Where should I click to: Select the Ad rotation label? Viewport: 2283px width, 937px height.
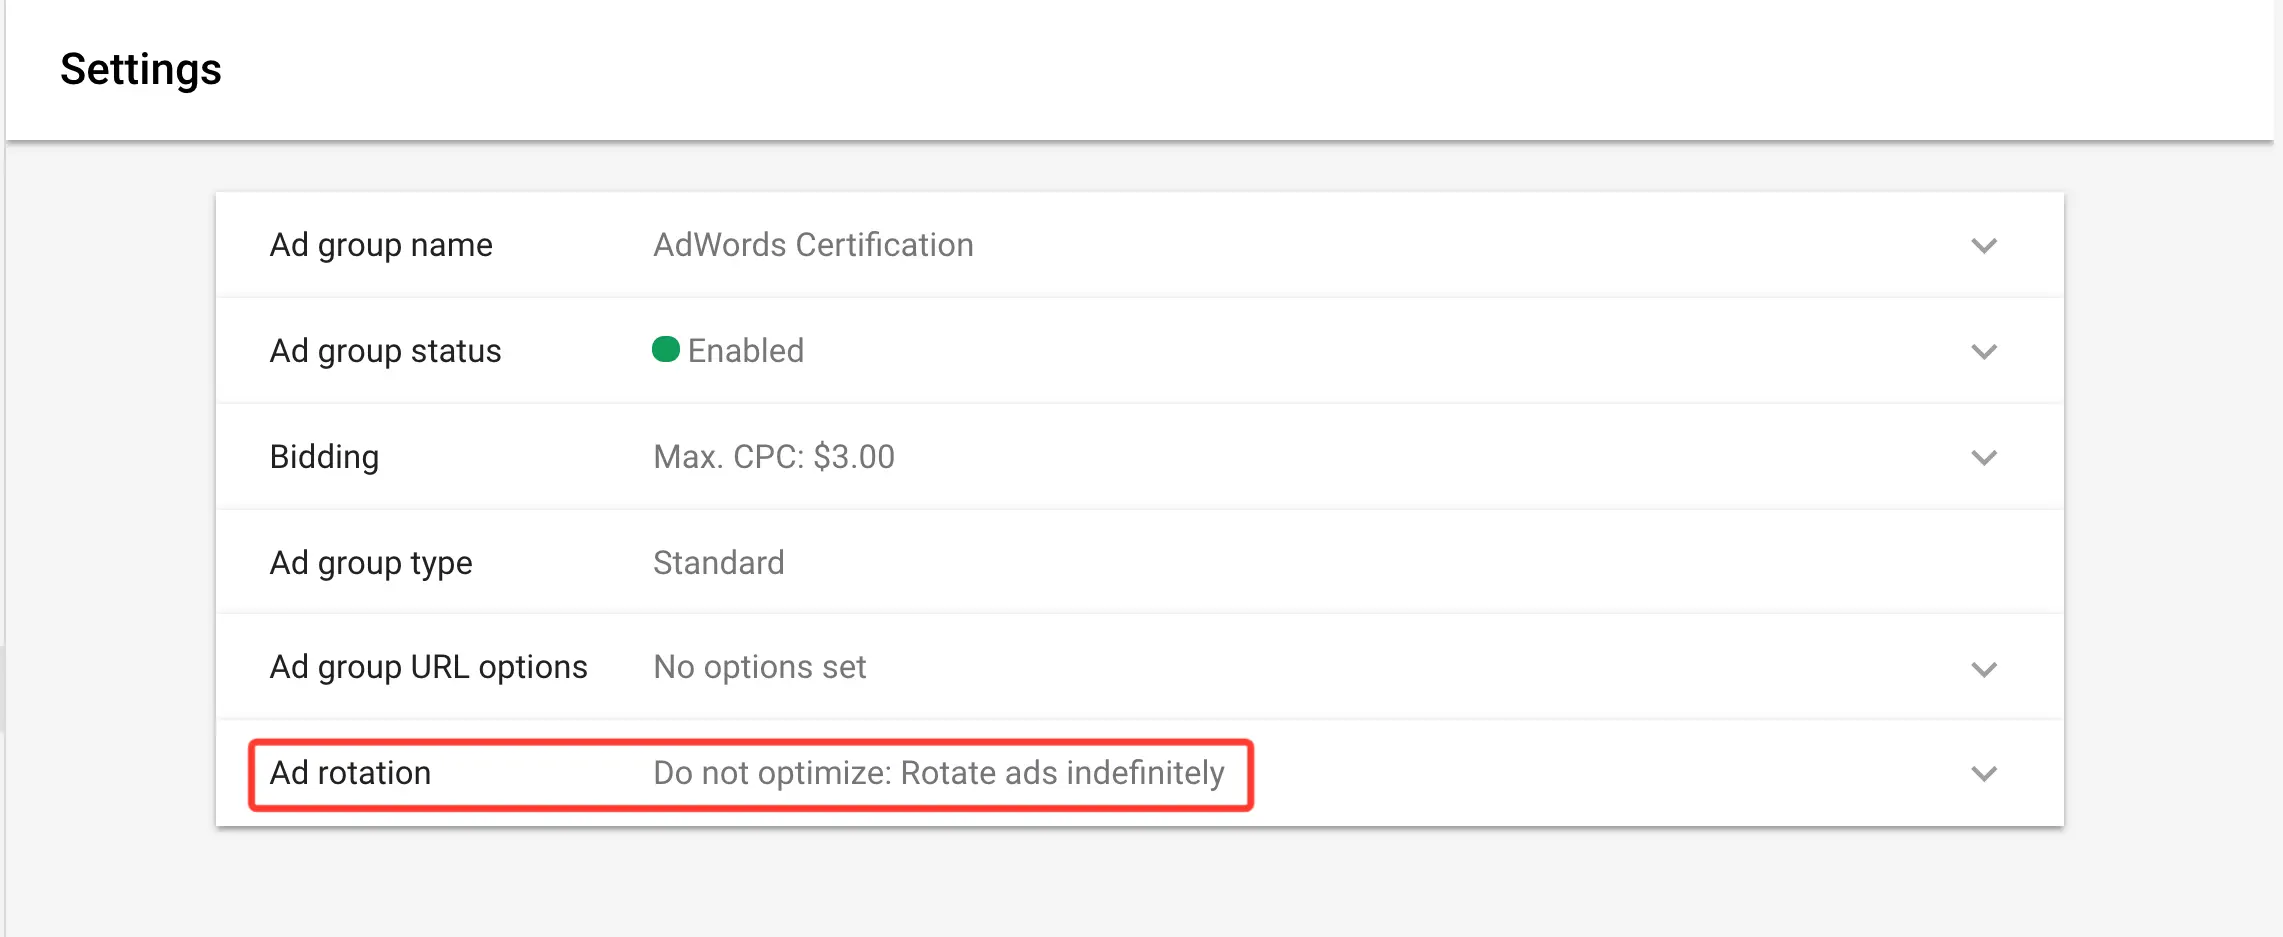(350, 773)
